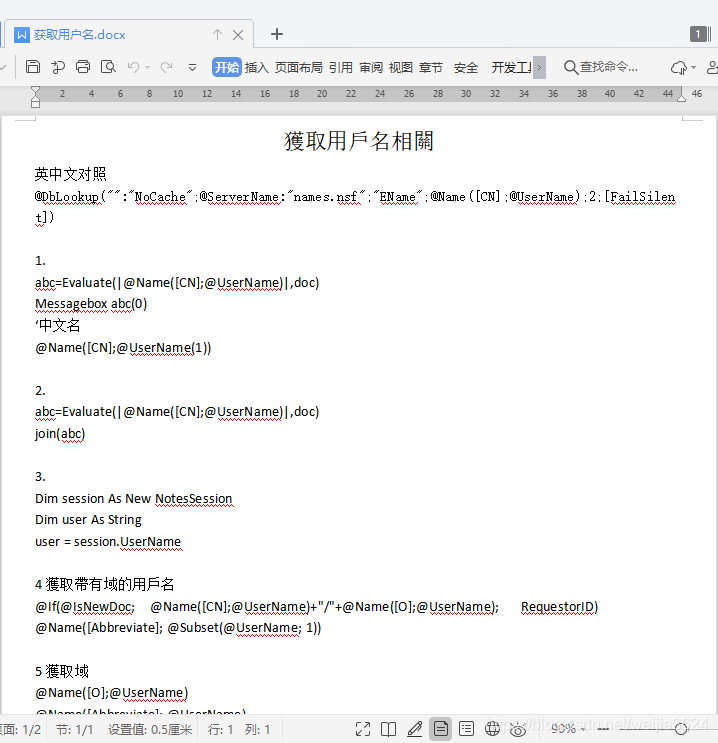This screenshot has height=743, width=718.
Task: Click the page count 1/2 status
Action: click(21, 729)
